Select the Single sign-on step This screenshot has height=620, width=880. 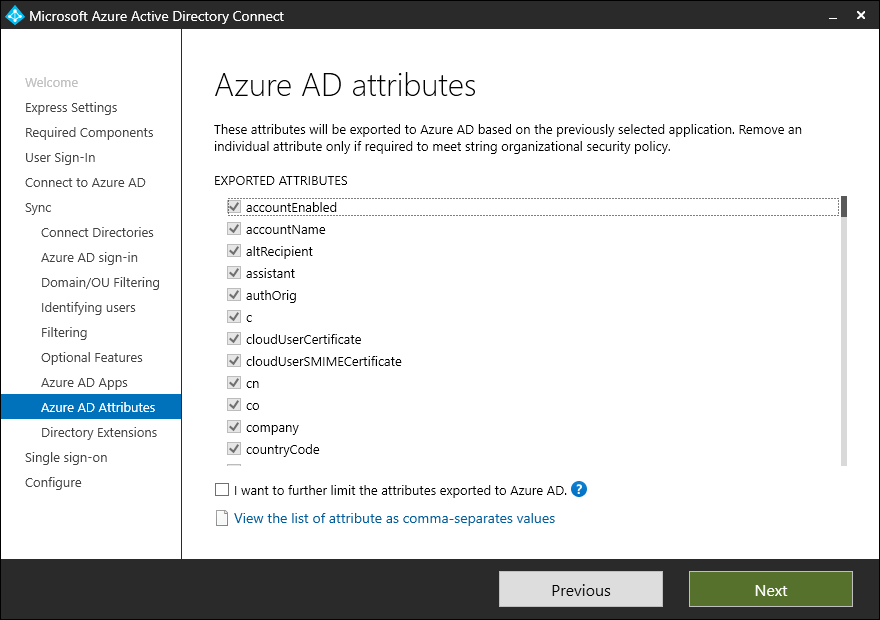tap(66, 458)
